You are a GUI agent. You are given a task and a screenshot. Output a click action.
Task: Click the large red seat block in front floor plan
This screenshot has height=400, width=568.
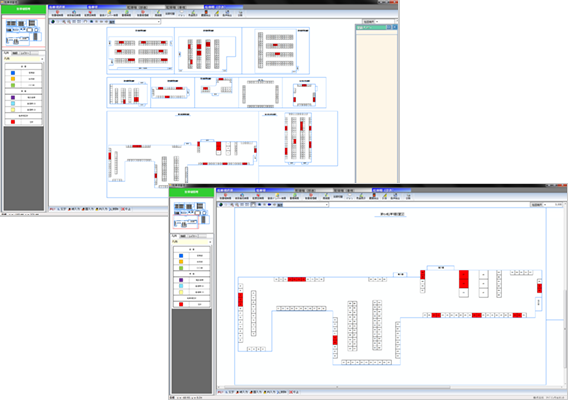[x=464, y=279]
